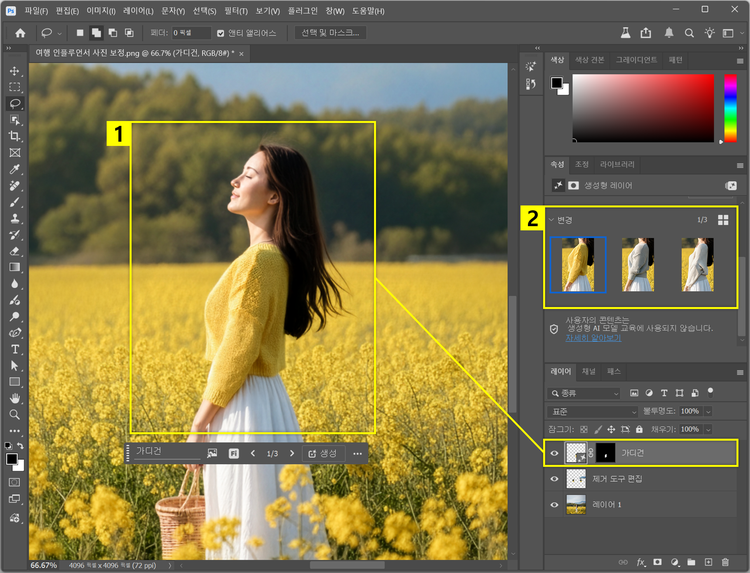Screen dimensions: 750x573
Task: Click the 선택 및 마스크 button
Action: (331, 33)
